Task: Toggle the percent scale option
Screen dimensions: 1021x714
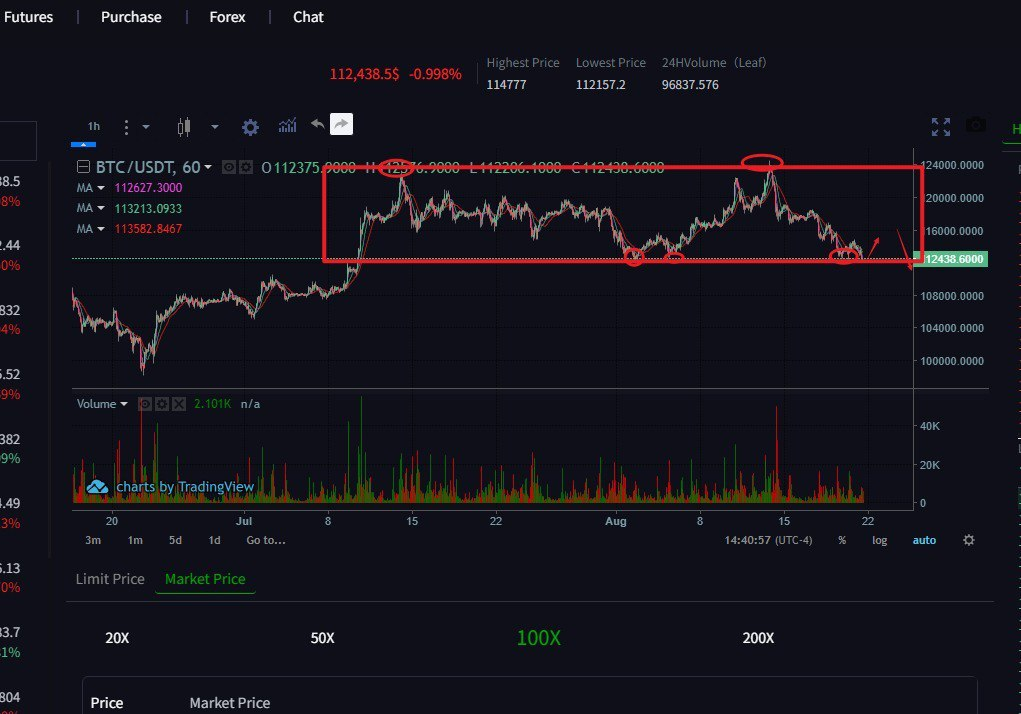Action: pos(842,540)
